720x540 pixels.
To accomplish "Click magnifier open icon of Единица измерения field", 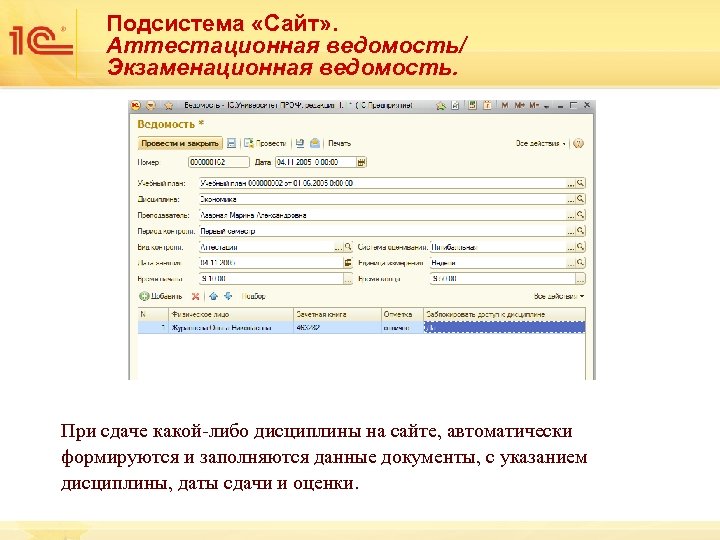I will pos(580,263).
